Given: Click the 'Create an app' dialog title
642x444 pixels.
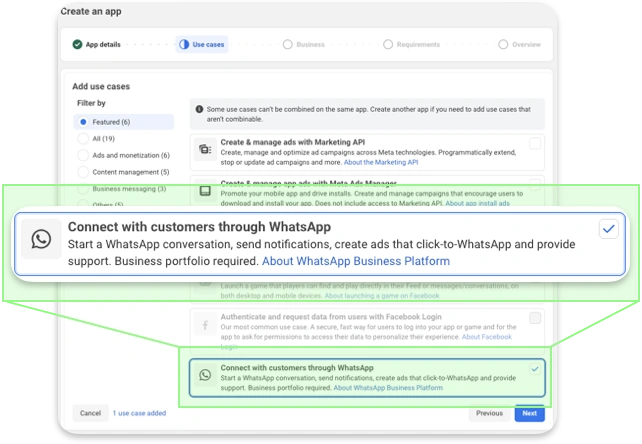Looking at the screenshot, I should tap(91, 11).
